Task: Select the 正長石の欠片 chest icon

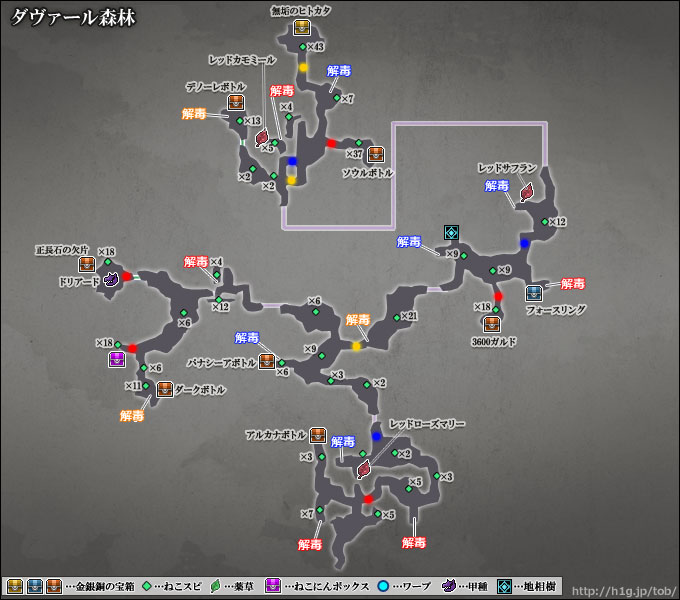Action: pyautogui.click(x=87, y=265)
